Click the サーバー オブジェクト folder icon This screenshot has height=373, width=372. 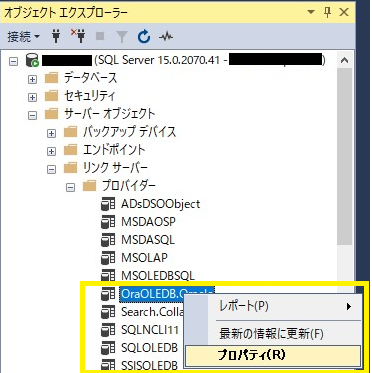[x=51, y=114]
